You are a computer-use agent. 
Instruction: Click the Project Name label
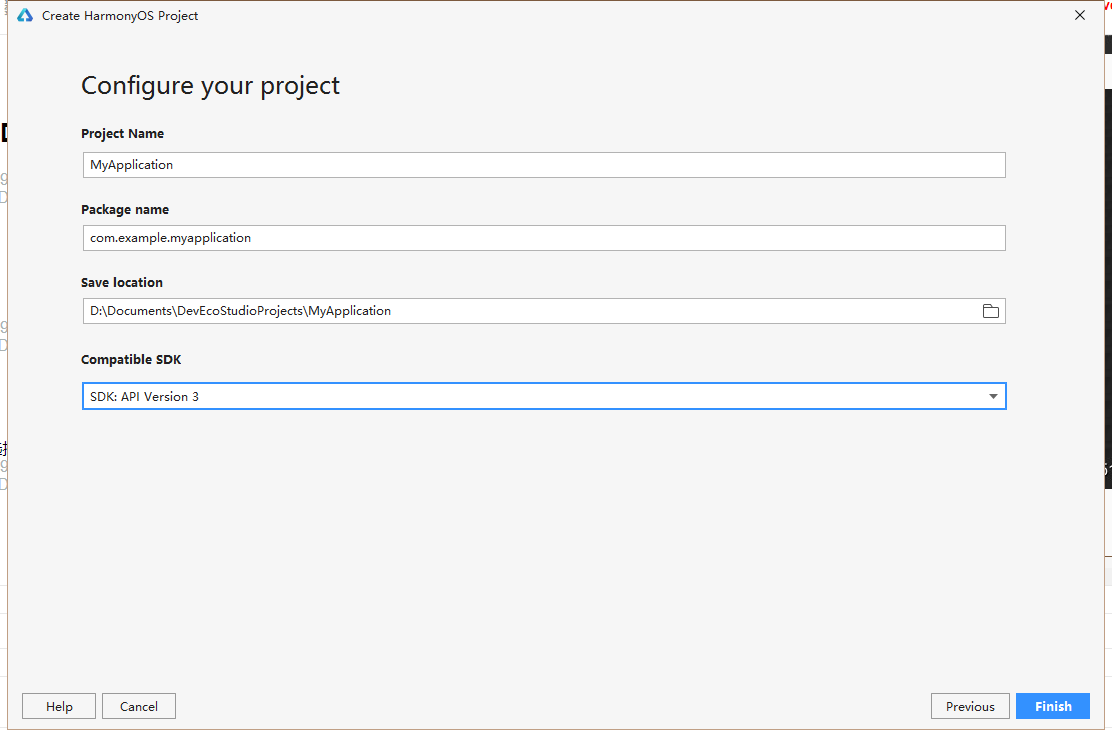[x=122, y=134]
